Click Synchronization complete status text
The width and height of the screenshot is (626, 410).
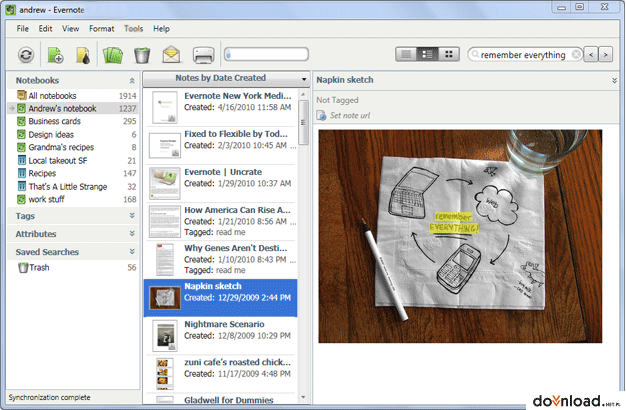click(x=50, y=398)
